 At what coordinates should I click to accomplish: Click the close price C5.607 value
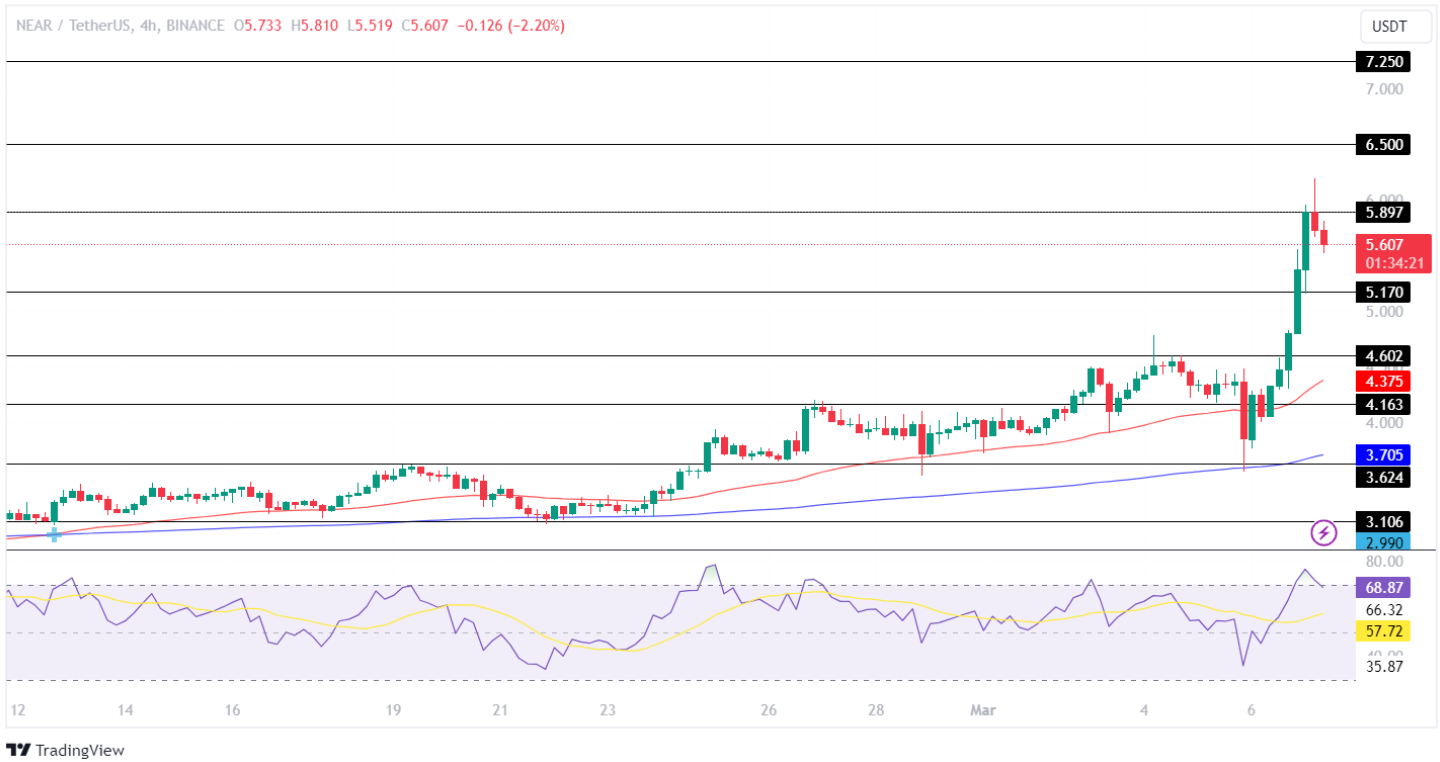[x=426, y=26]
